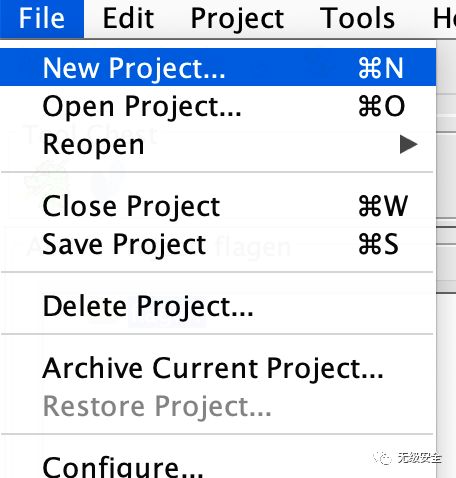Viewport: 456px width, 478px height.
Task: Click the highlighted File menu
Action: pos(42,18)
